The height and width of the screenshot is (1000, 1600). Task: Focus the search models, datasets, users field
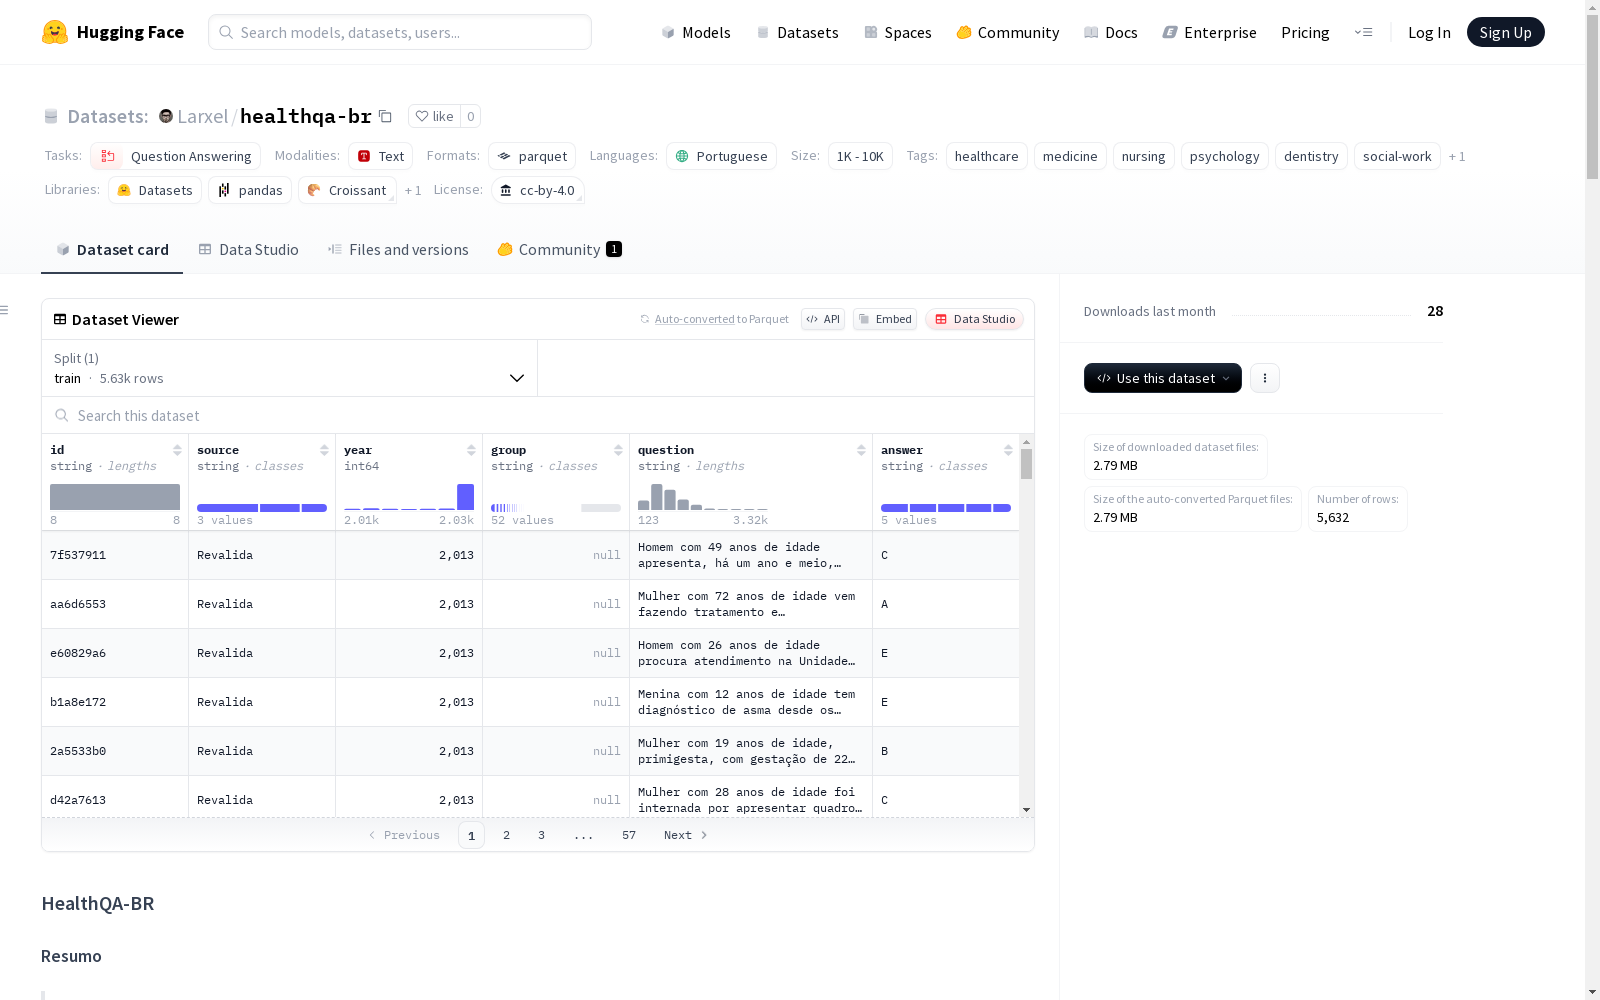400,32
